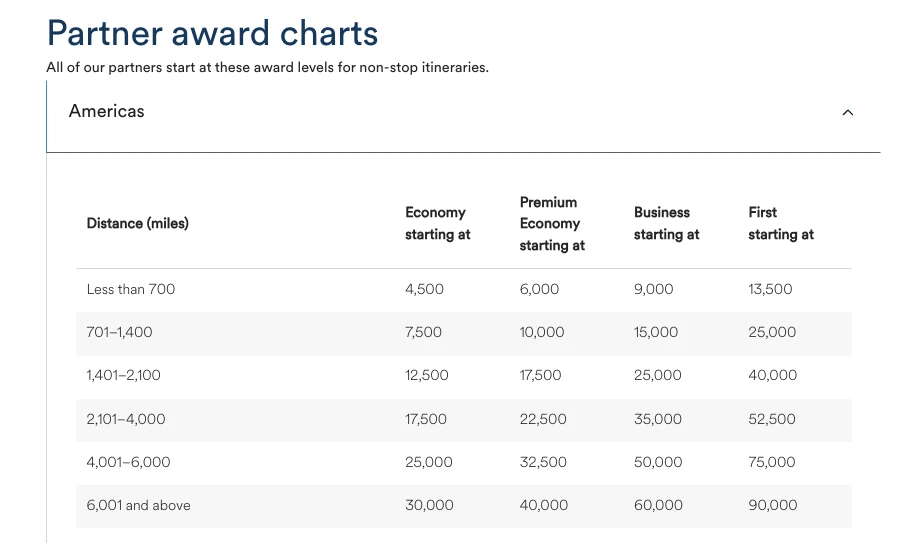Select the 90,000 first class value
This screenshot has height=543, width=900.
[x=772, y=505]
